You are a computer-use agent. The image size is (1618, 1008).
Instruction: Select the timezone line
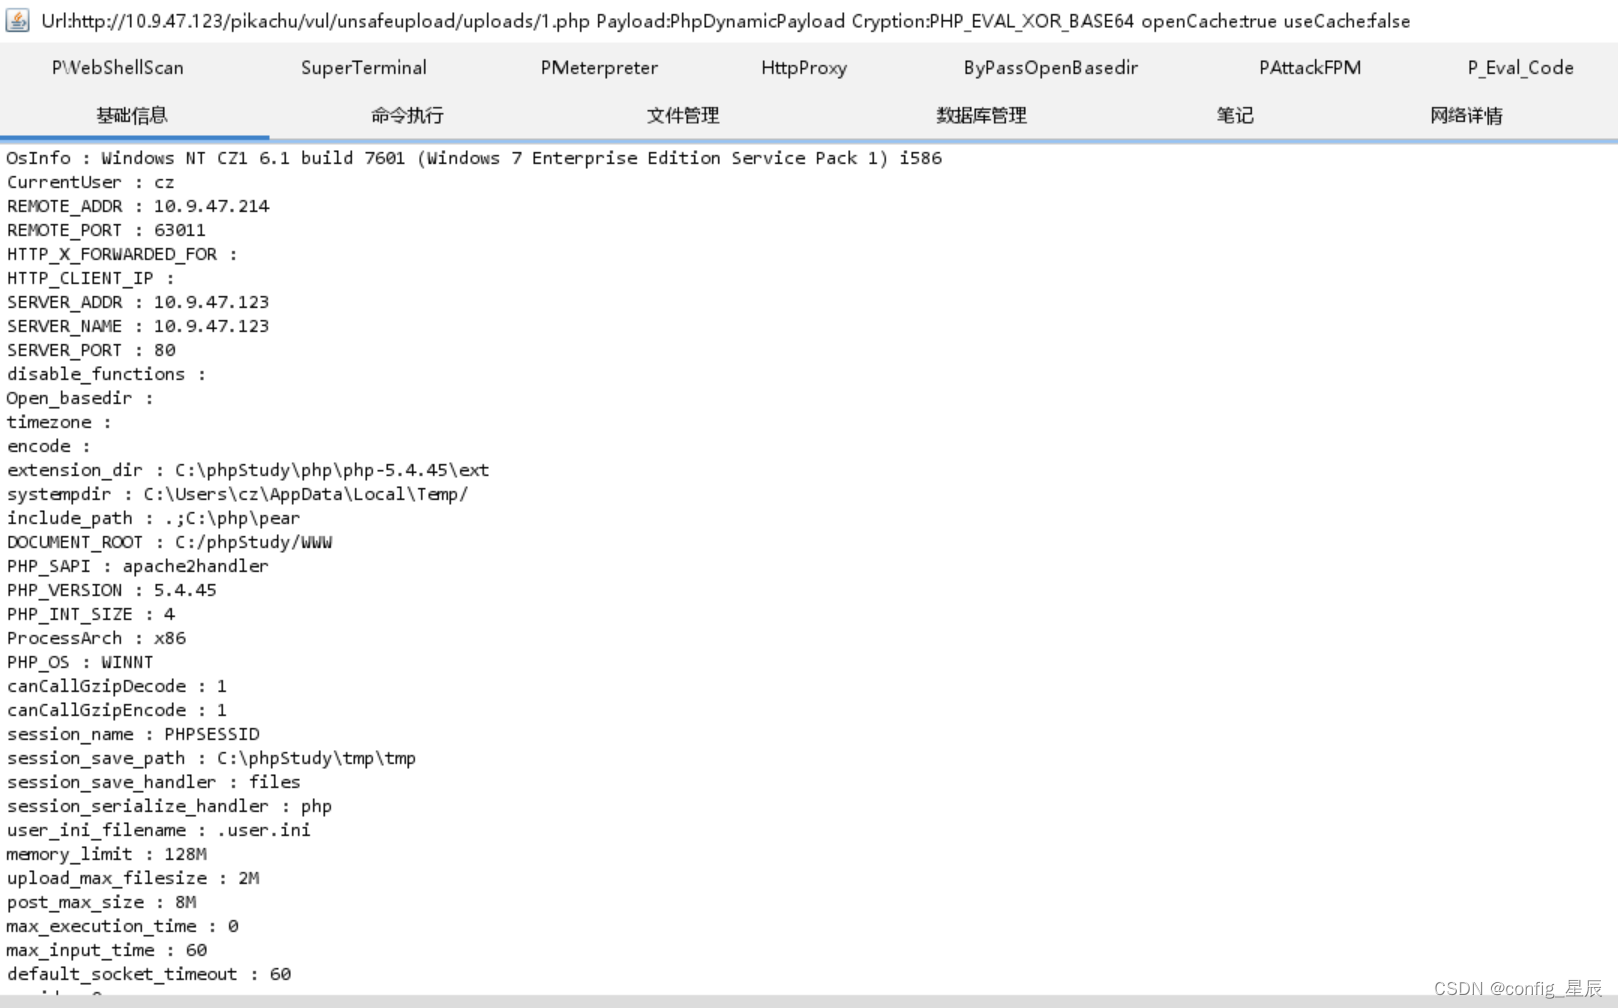tap(59, 422)
